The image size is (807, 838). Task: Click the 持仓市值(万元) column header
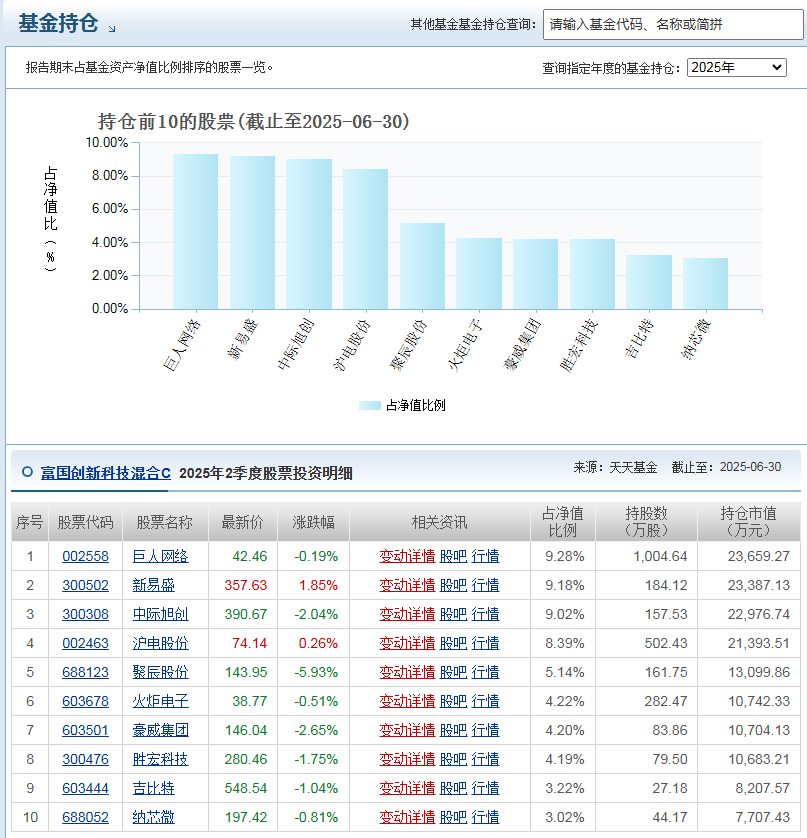click(x=749, y=522)
